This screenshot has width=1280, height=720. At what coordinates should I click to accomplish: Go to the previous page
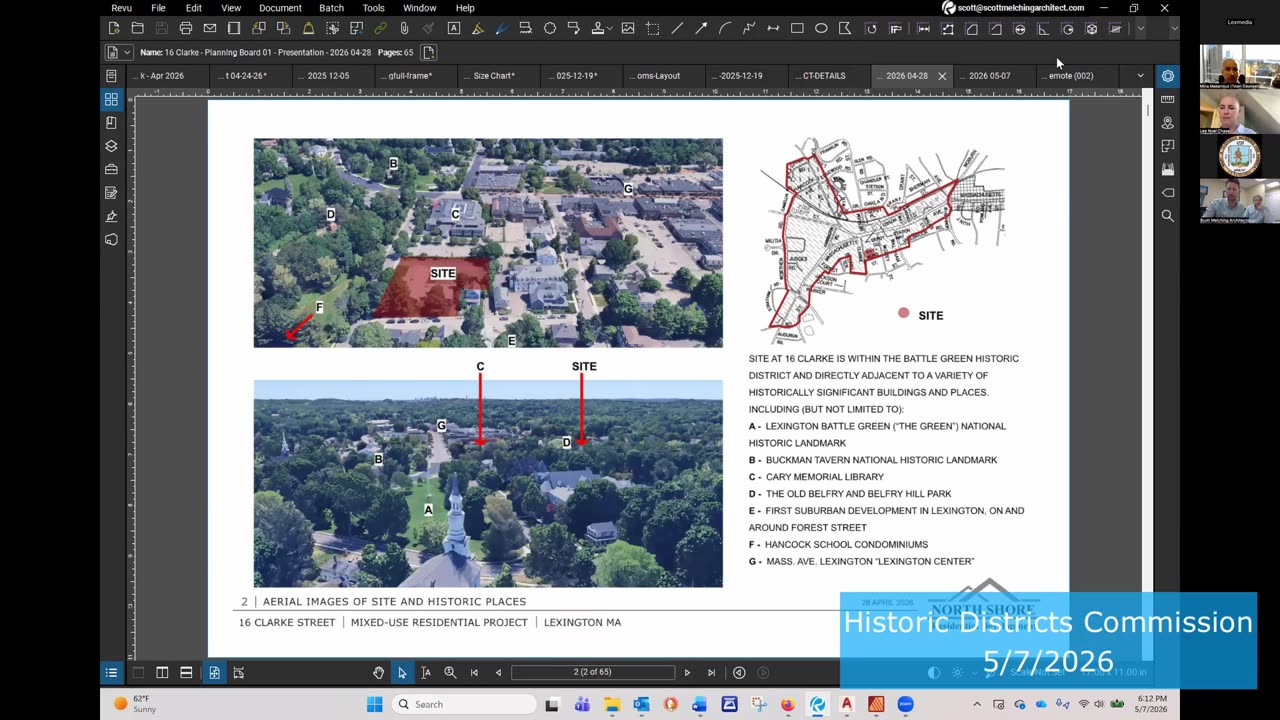click(x=498, y=673)
